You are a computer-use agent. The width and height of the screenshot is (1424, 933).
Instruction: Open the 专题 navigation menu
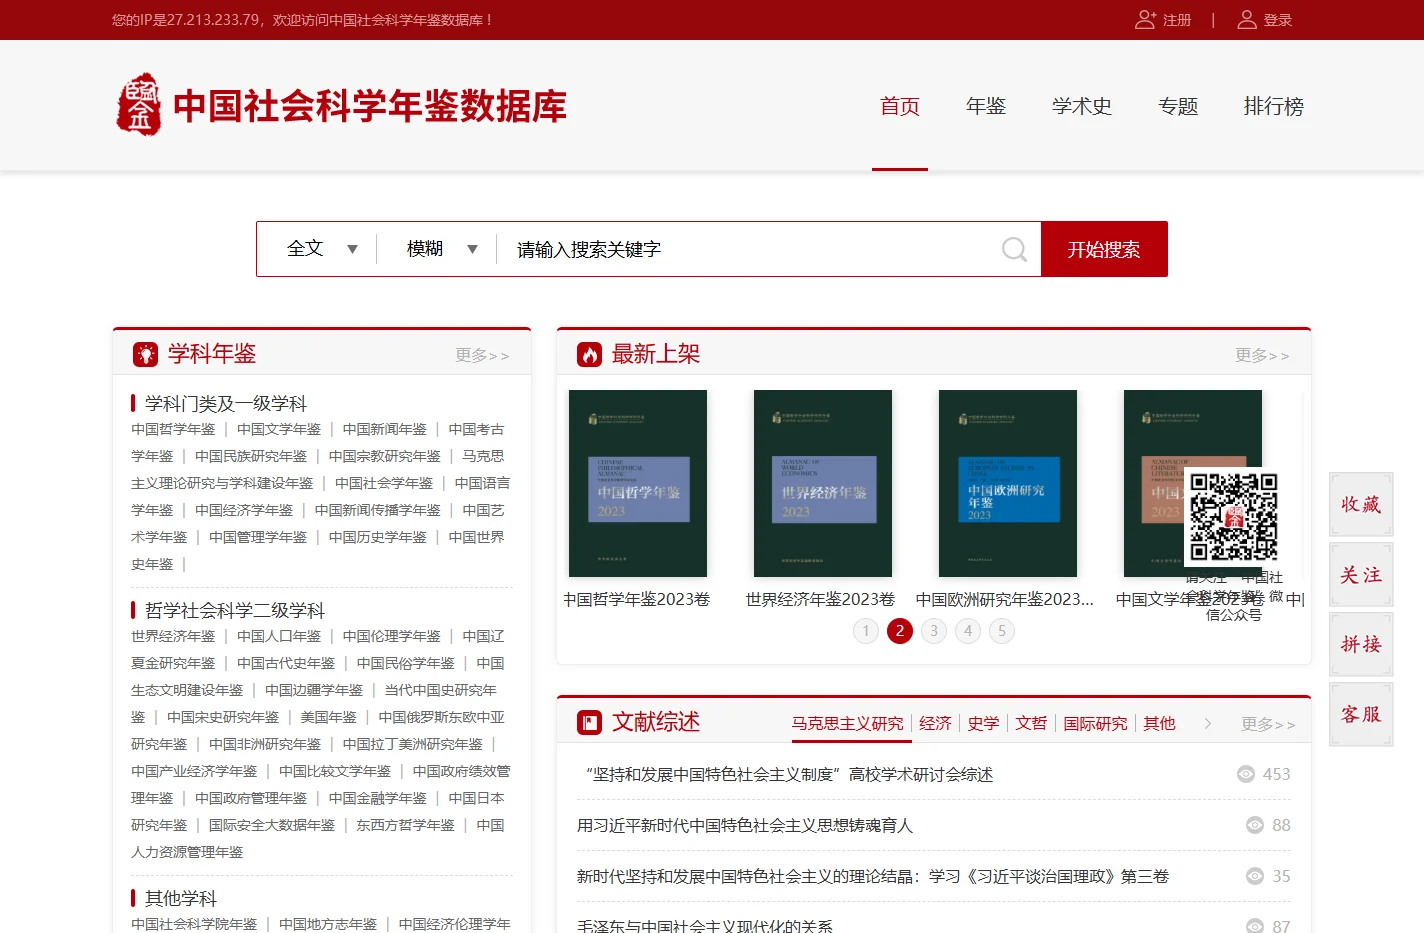[1178, 106]
